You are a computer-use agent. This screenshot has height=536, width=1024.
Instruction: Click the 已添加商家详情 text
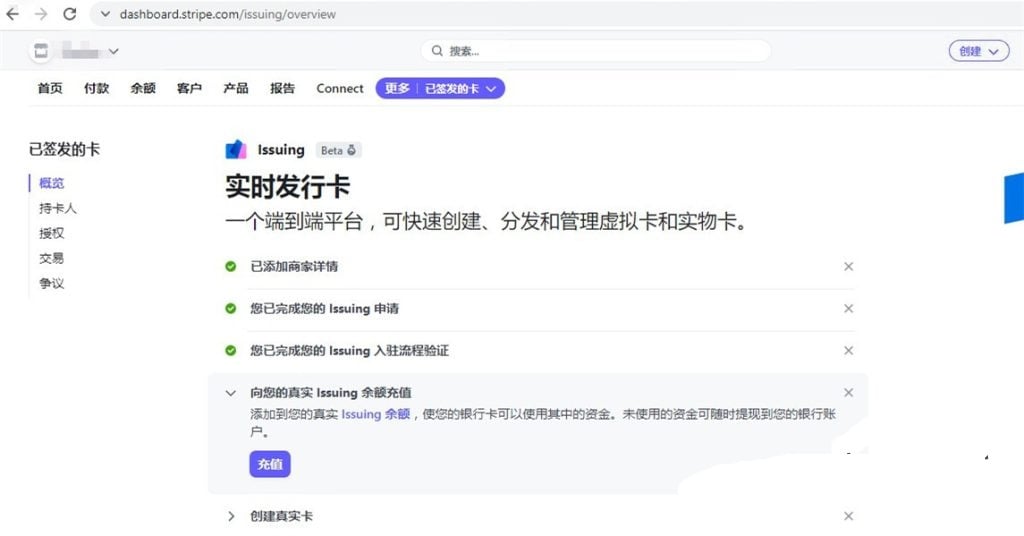tap(295, 266)
